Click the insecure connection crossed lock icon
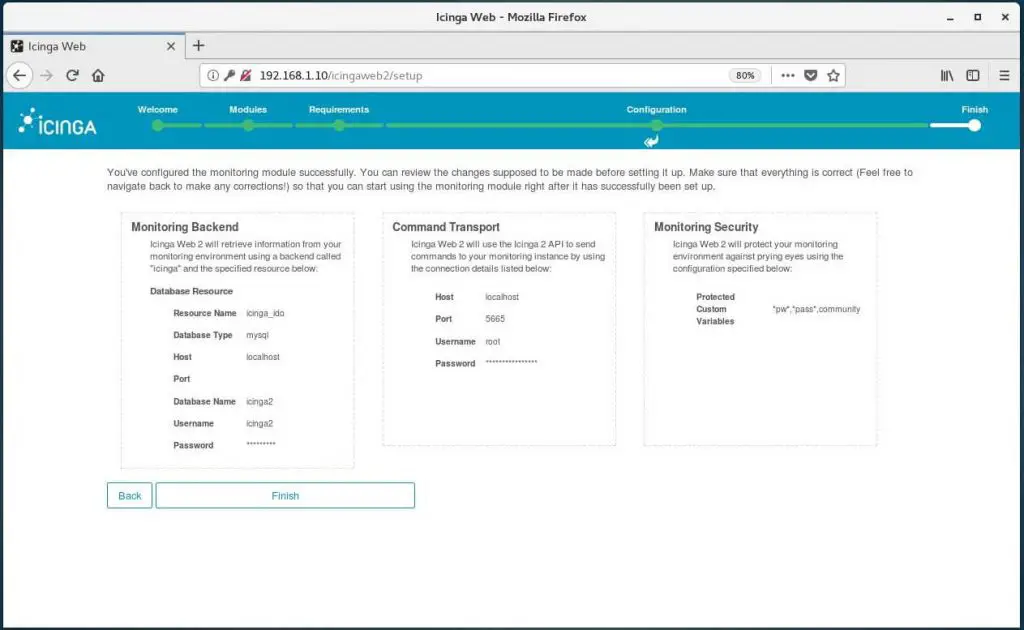The width and height of the screenshot is (1024, 630). tap(246, 76)
